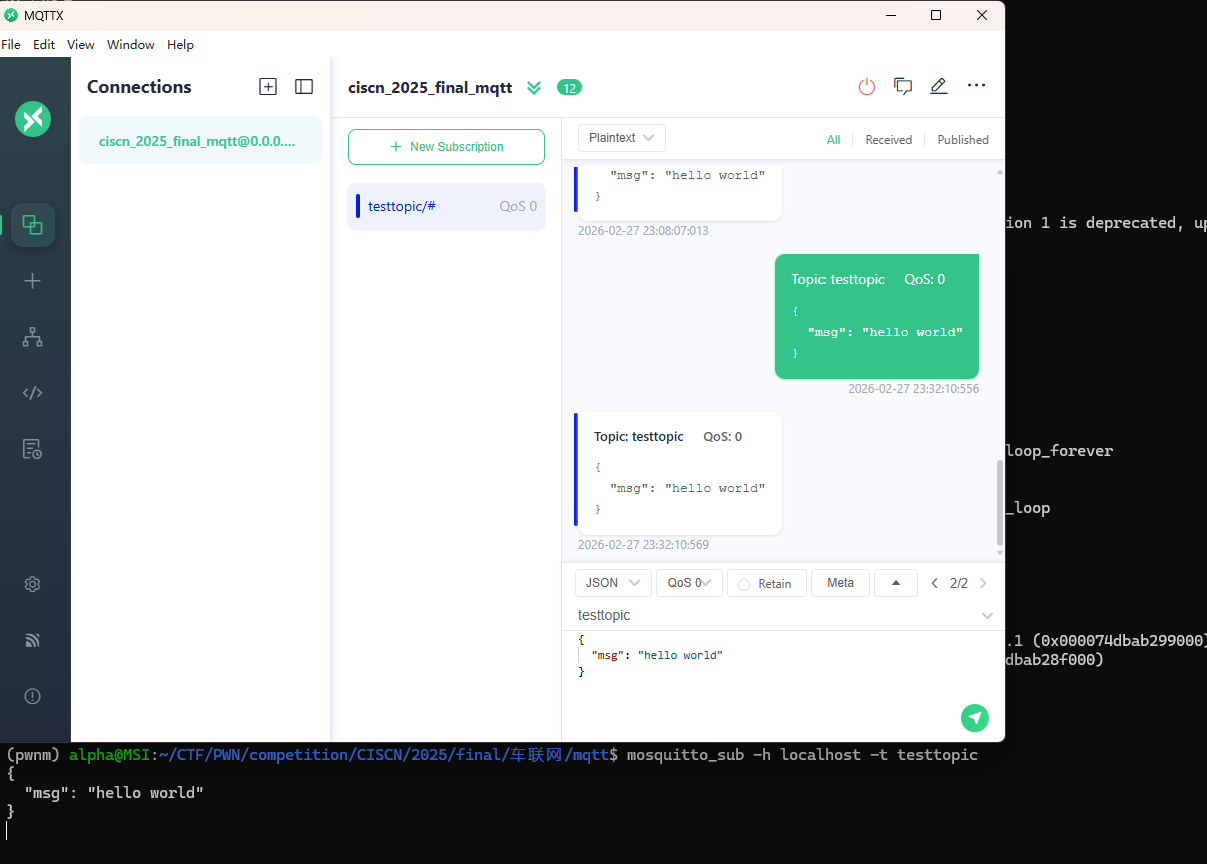Viewport: 1207px width, 864px height.
Task: Open new window chat icon
Action: click(903, 87)
